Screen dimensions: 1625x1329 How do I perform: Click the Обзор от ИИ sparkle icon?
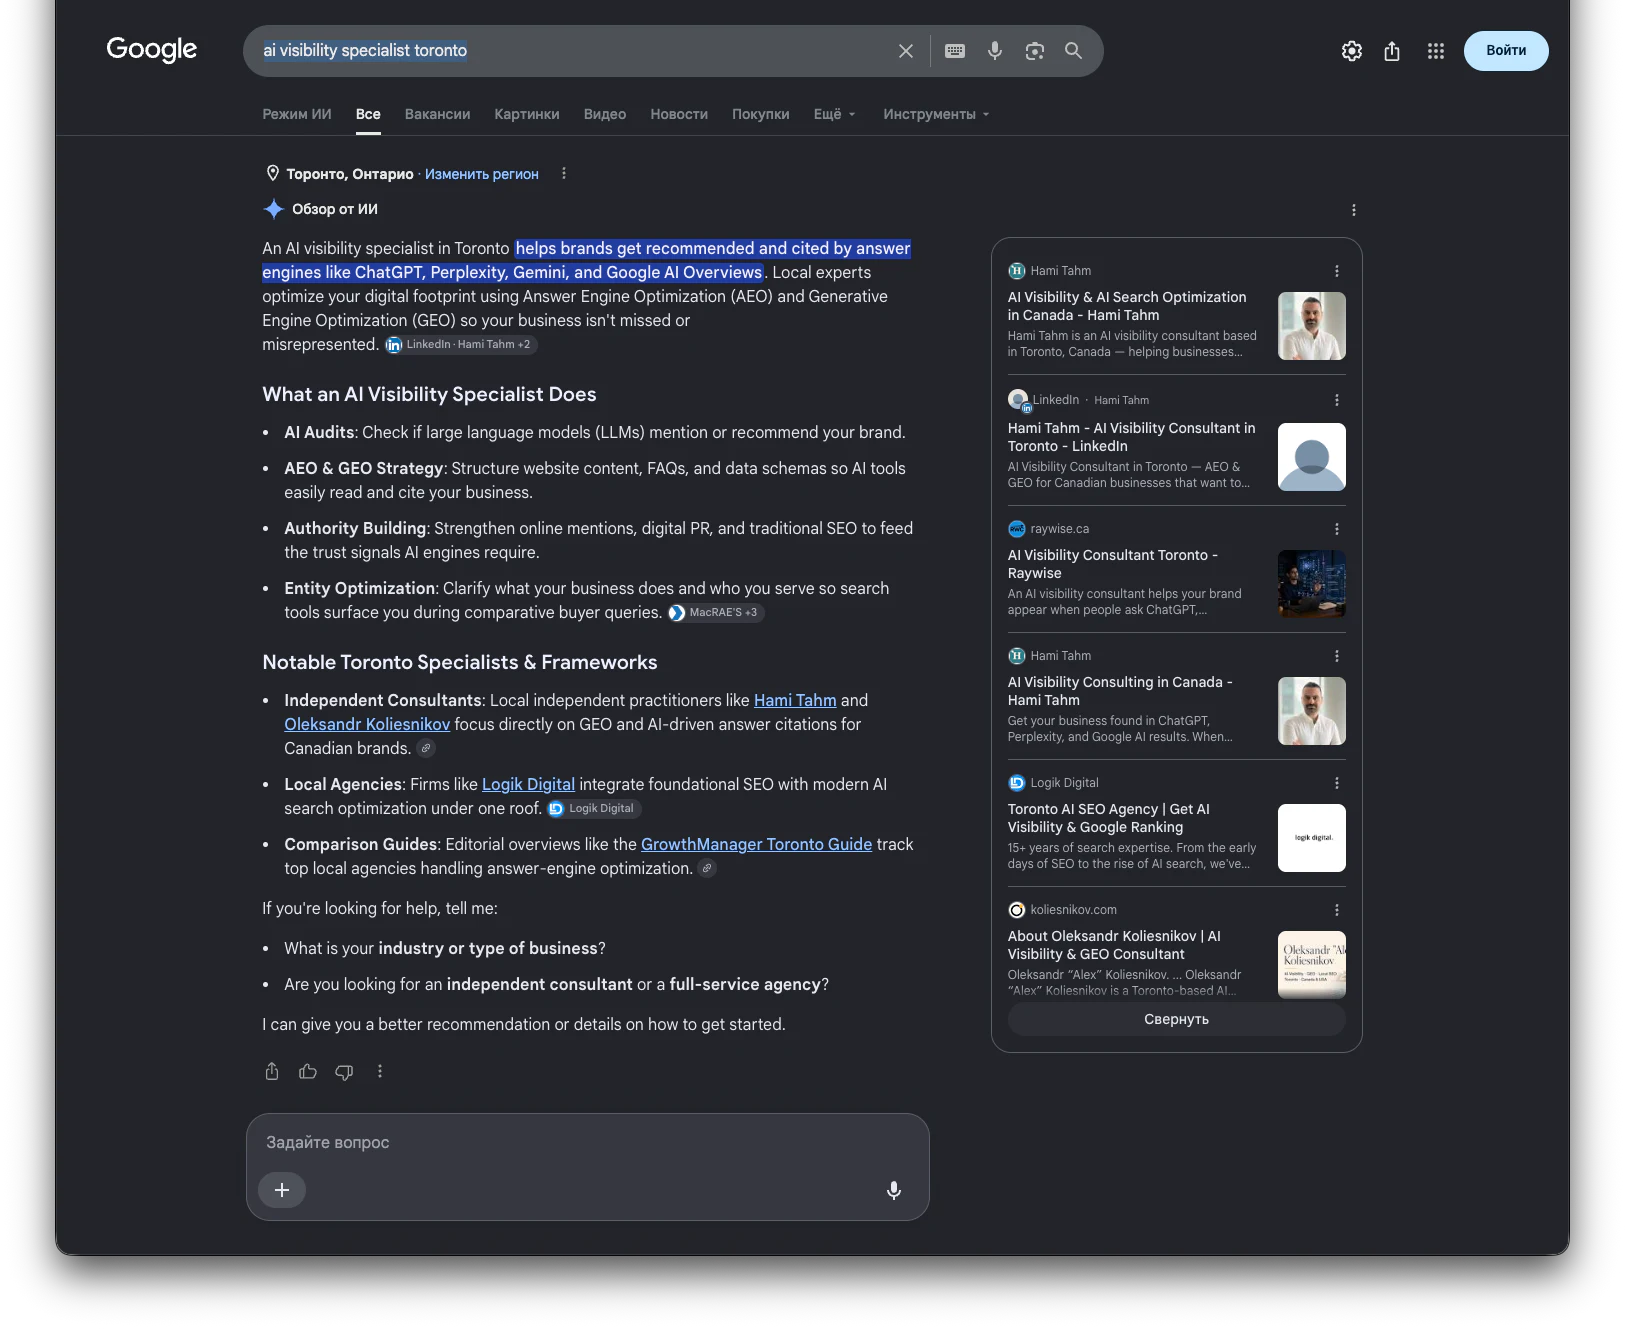click(274, 209)
